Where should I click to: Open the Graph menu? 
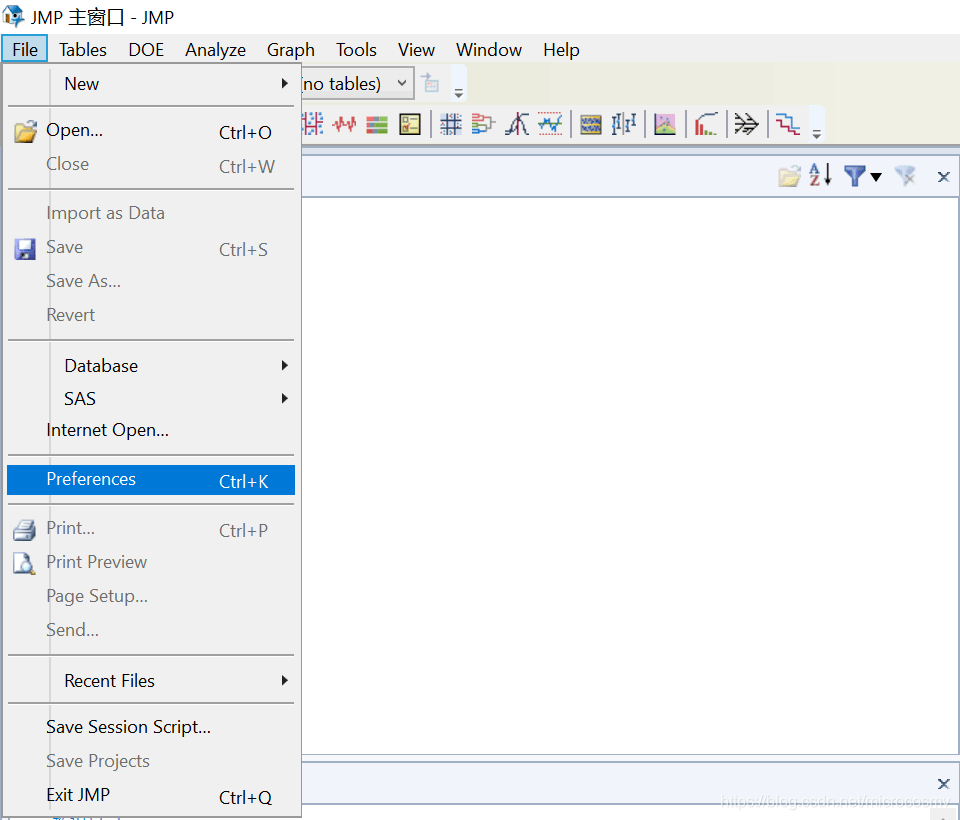[x=291, y=50]
